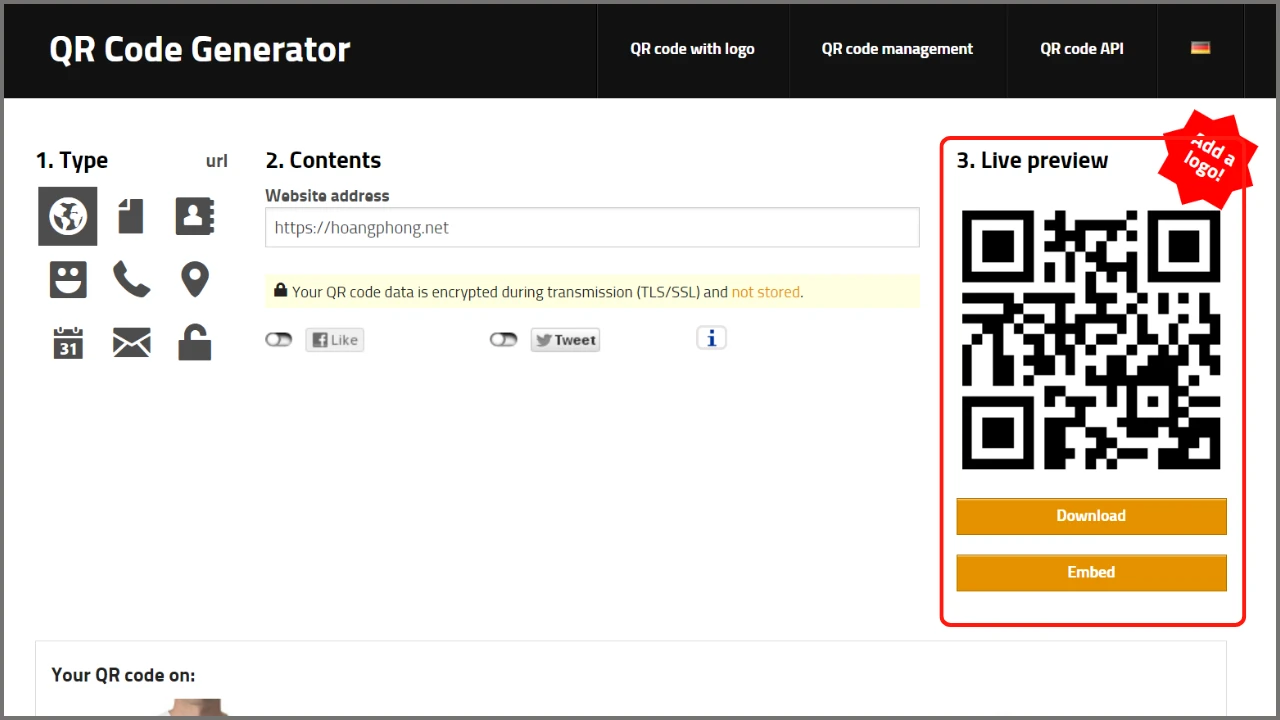Screen dimensions: 1280x720
Task: Click the '3. Live preview' heading
Action: tap(1032, 161)
